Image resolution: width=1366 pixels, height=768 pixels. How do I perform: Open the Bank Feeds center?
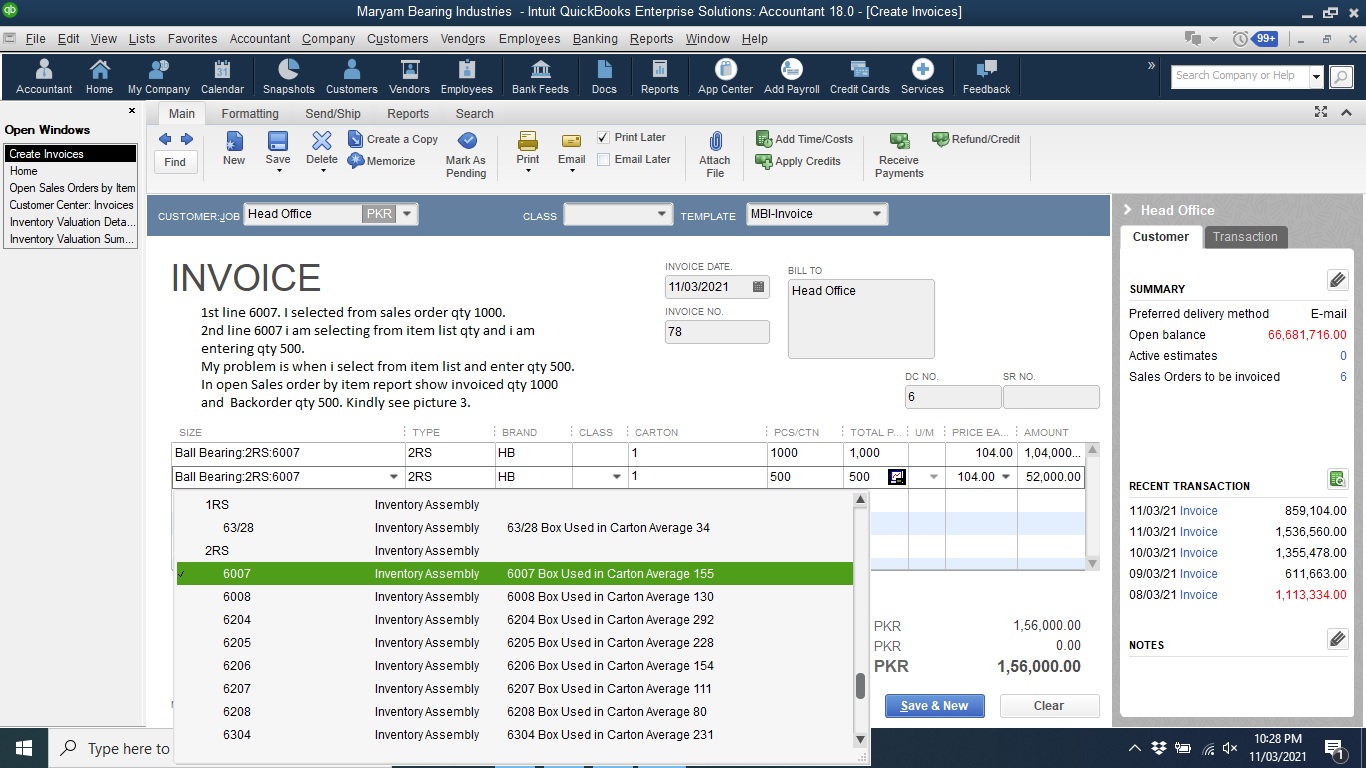point(540,75)
